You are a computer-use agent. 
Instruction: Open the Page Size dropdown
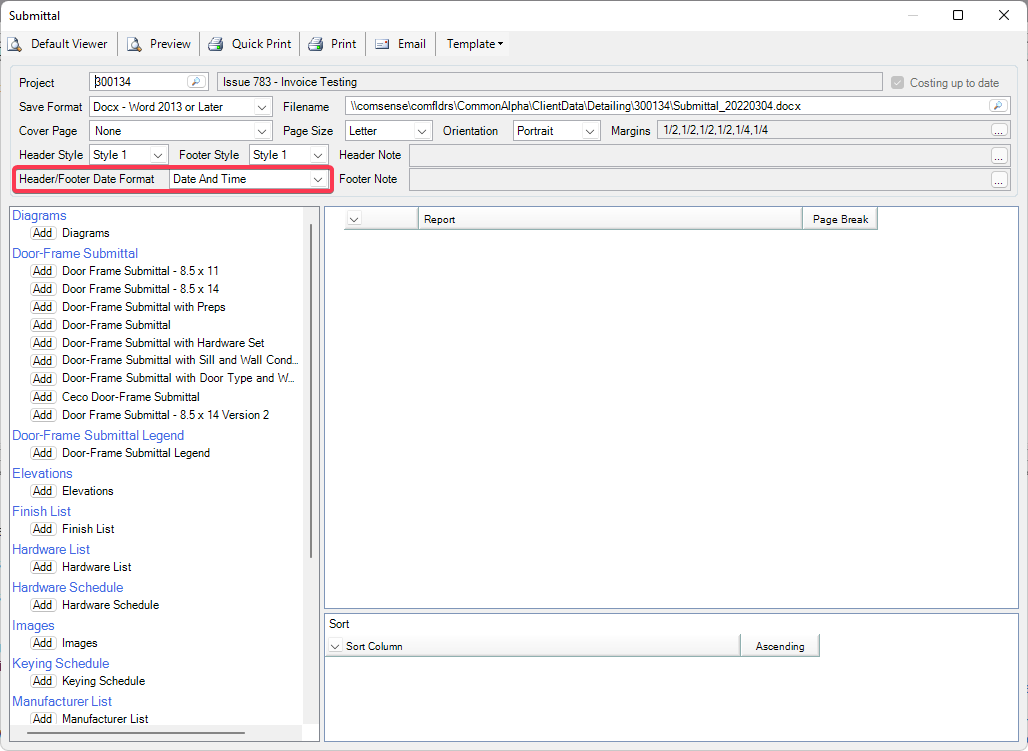point(422,131)
